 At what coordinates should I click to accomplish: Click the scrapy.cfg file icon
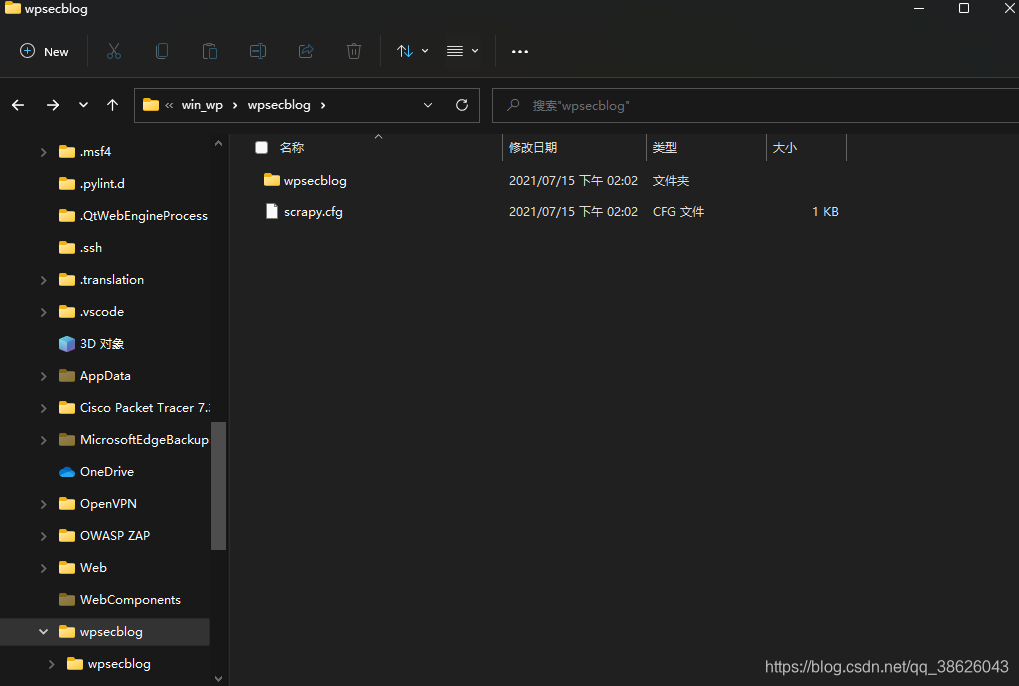coord(272,211)
